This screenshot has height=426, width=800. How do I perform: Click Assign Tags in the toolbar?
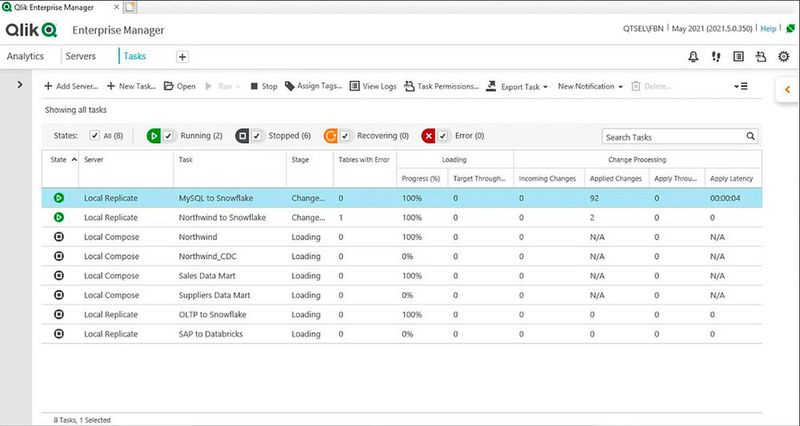[x=313, y=86]
